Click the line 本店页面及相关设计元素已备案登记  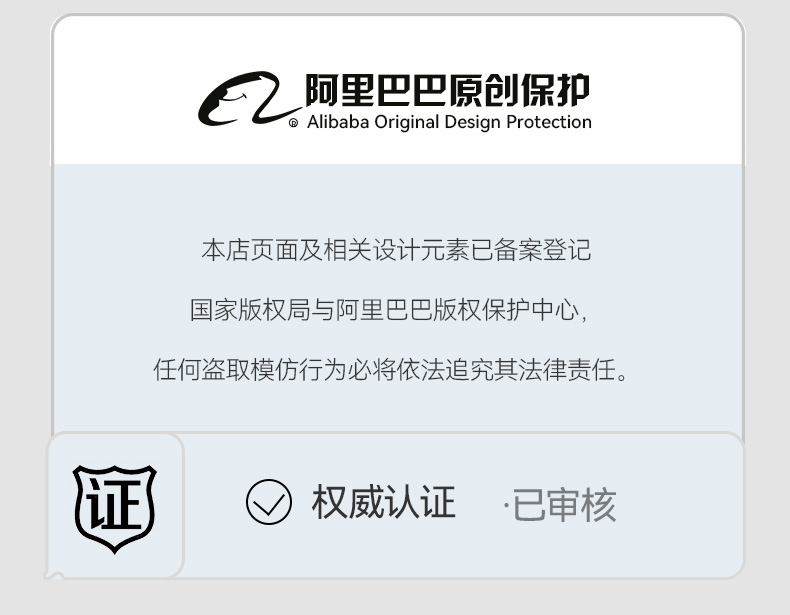tap(396, 250)
